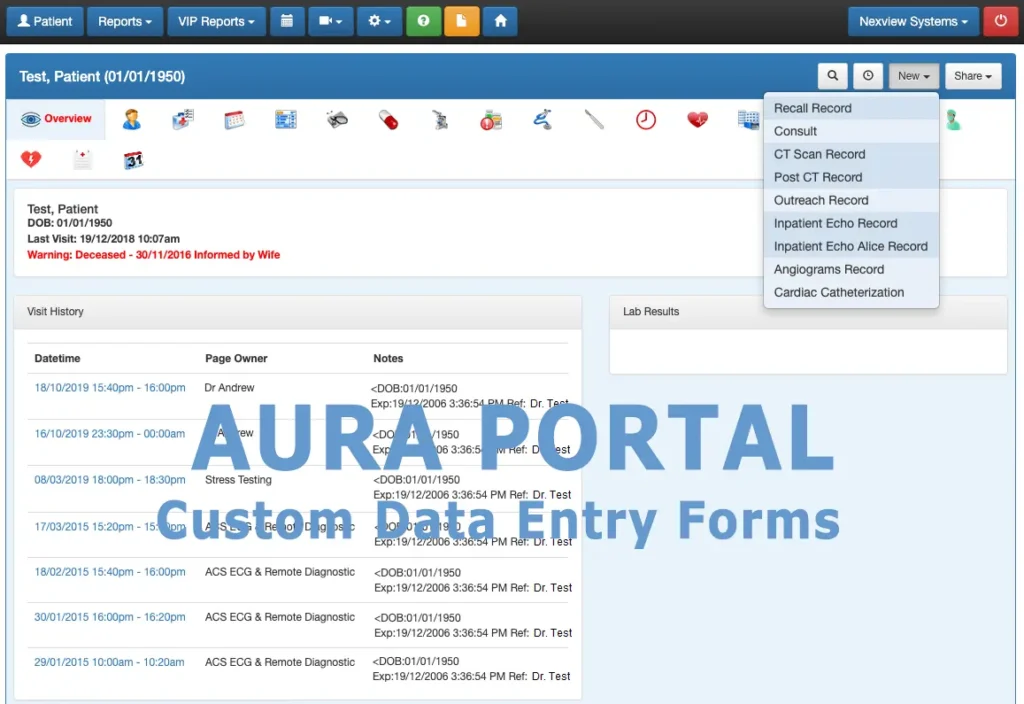Click the Stress Testing page owner cell
The width and height of the screenshot is (1024, 704).
click(x=238, y=479)
